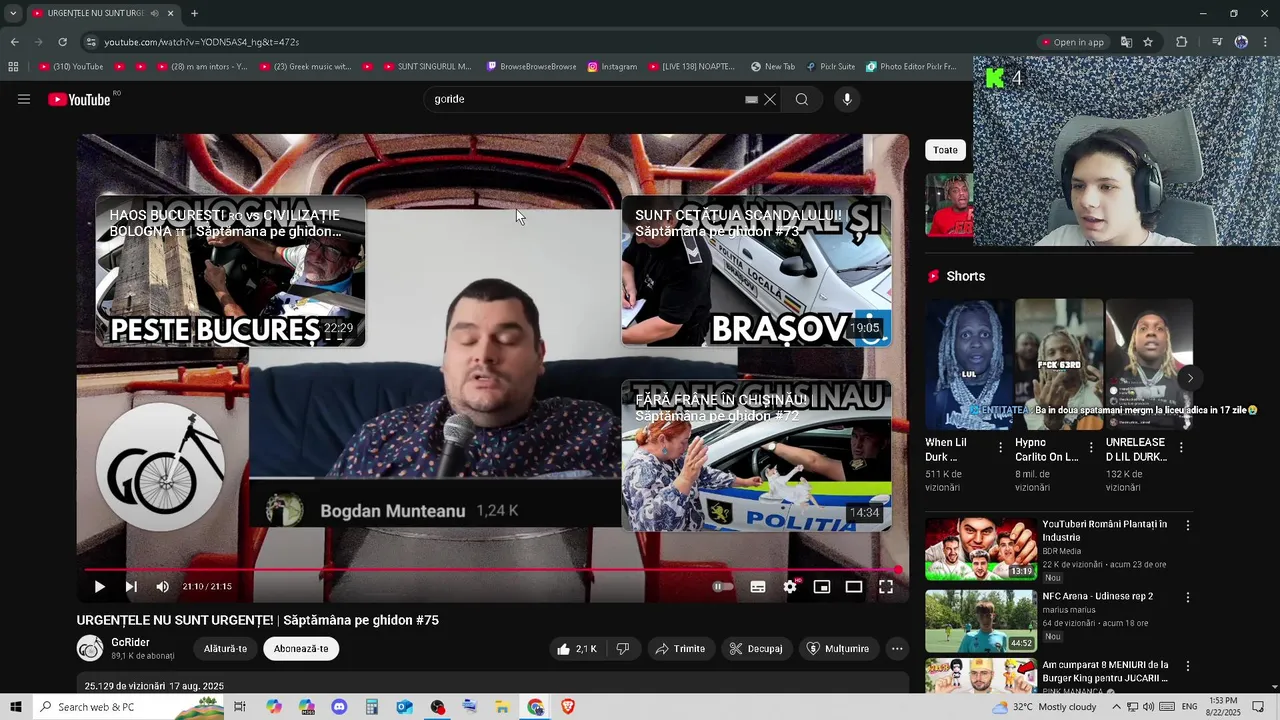1280x720 pixels.
Task: Open the '(310) YouTube' bookmark
Action: pos(71,67)
